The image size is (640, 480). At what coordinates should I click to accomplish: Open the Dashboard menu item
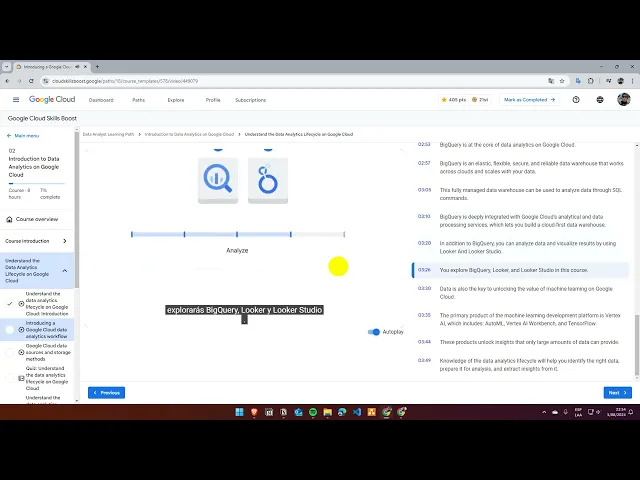101,100
